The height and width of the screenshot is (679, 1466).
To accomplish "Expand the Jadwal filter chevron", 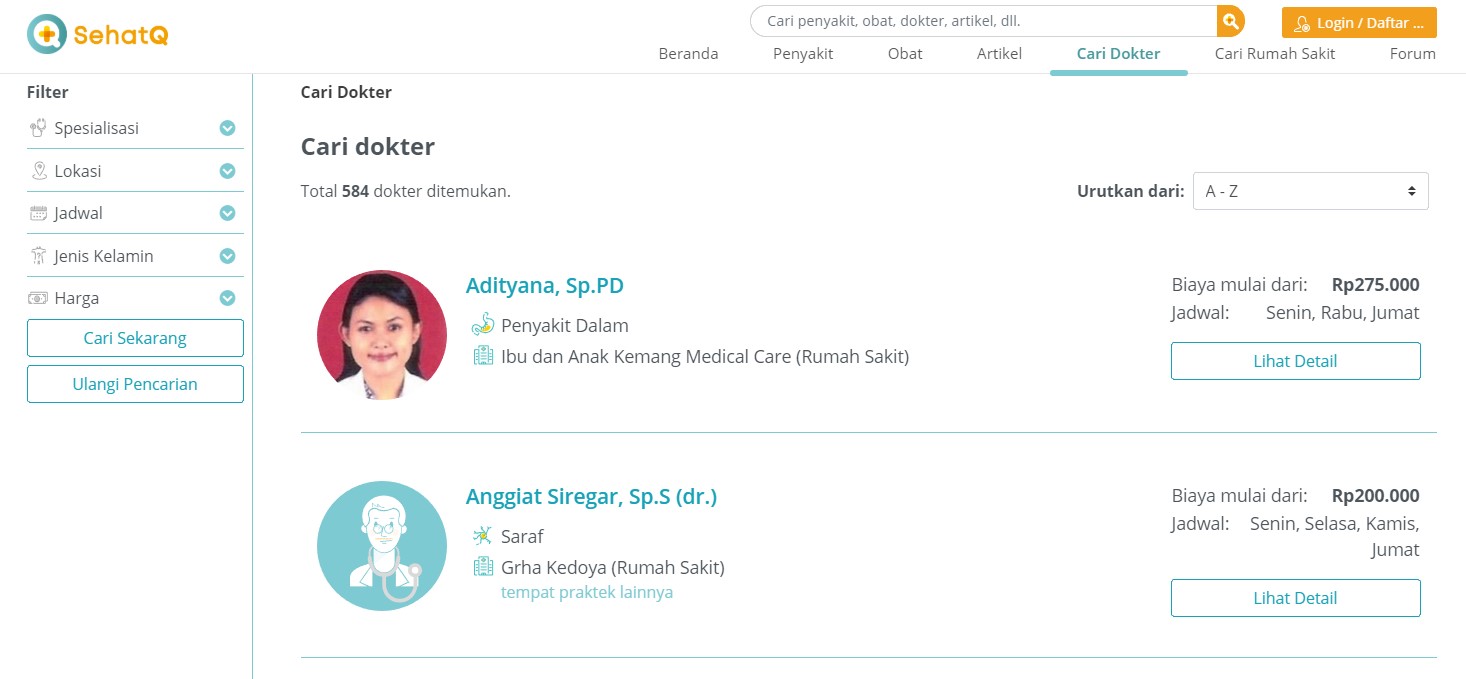I will [227, 213].
